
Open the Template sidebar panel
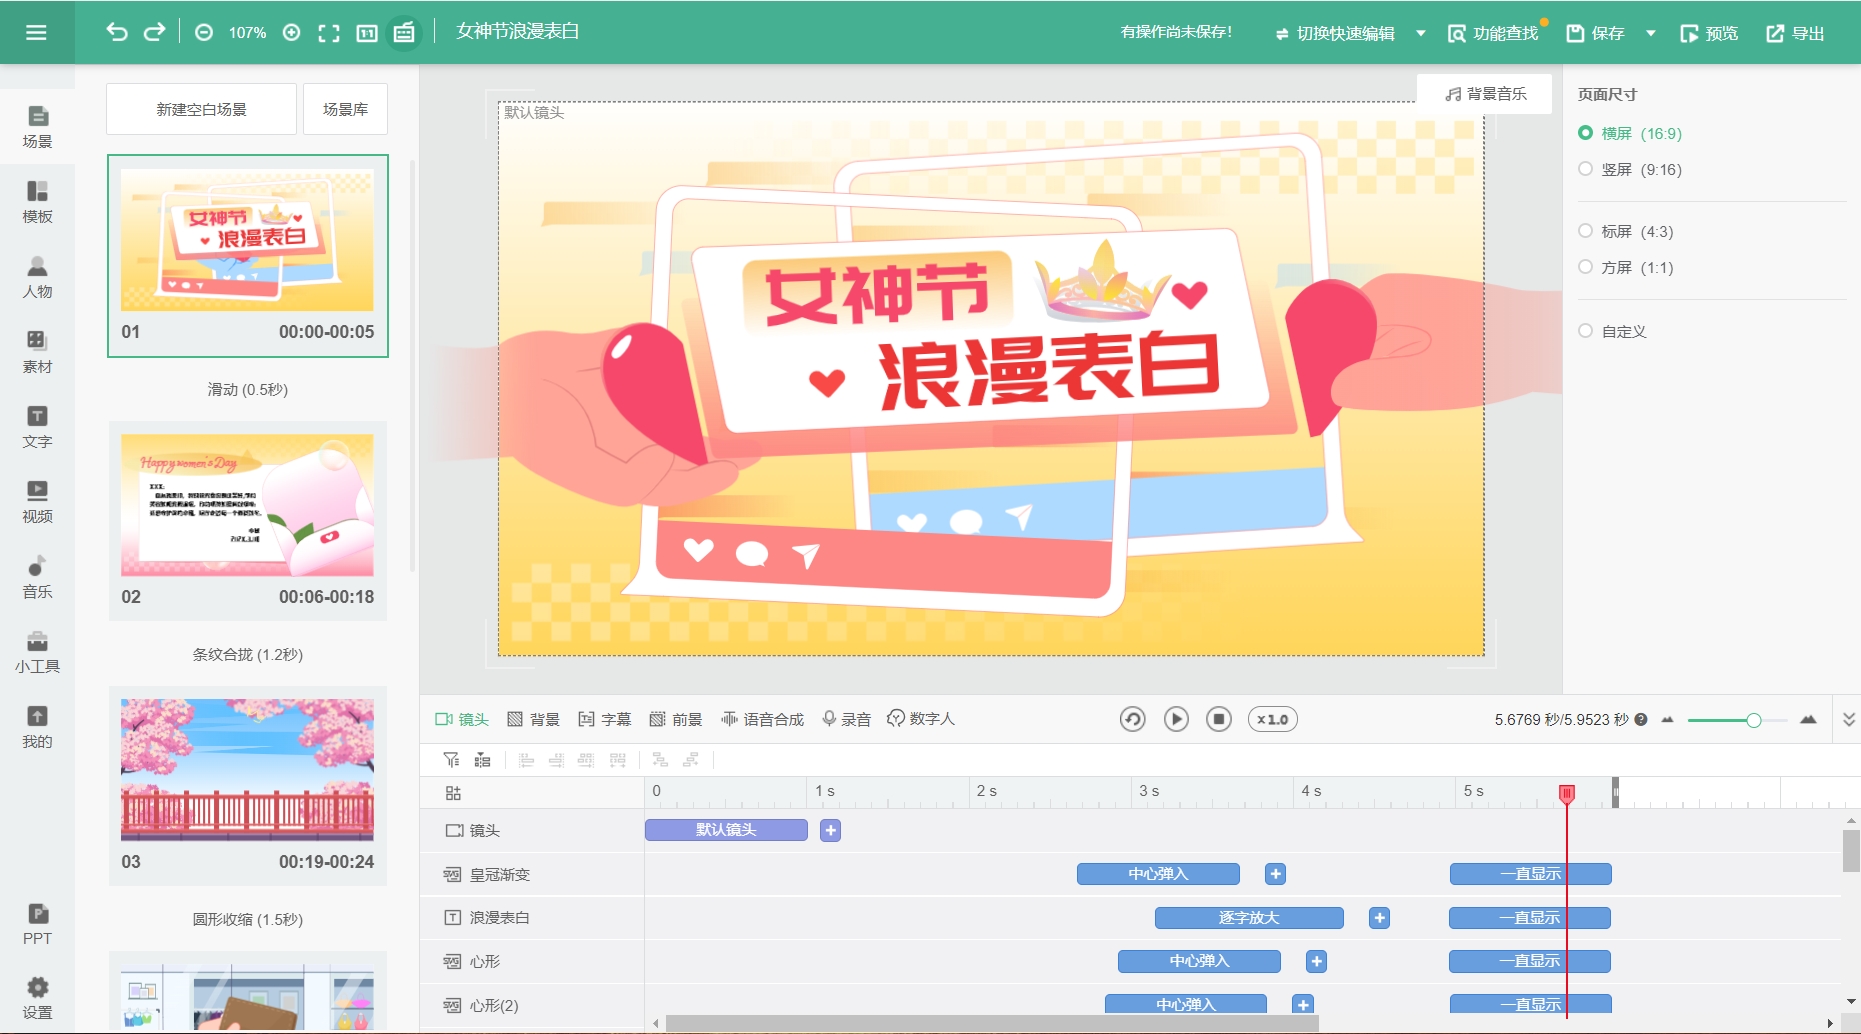coord(37,202)
